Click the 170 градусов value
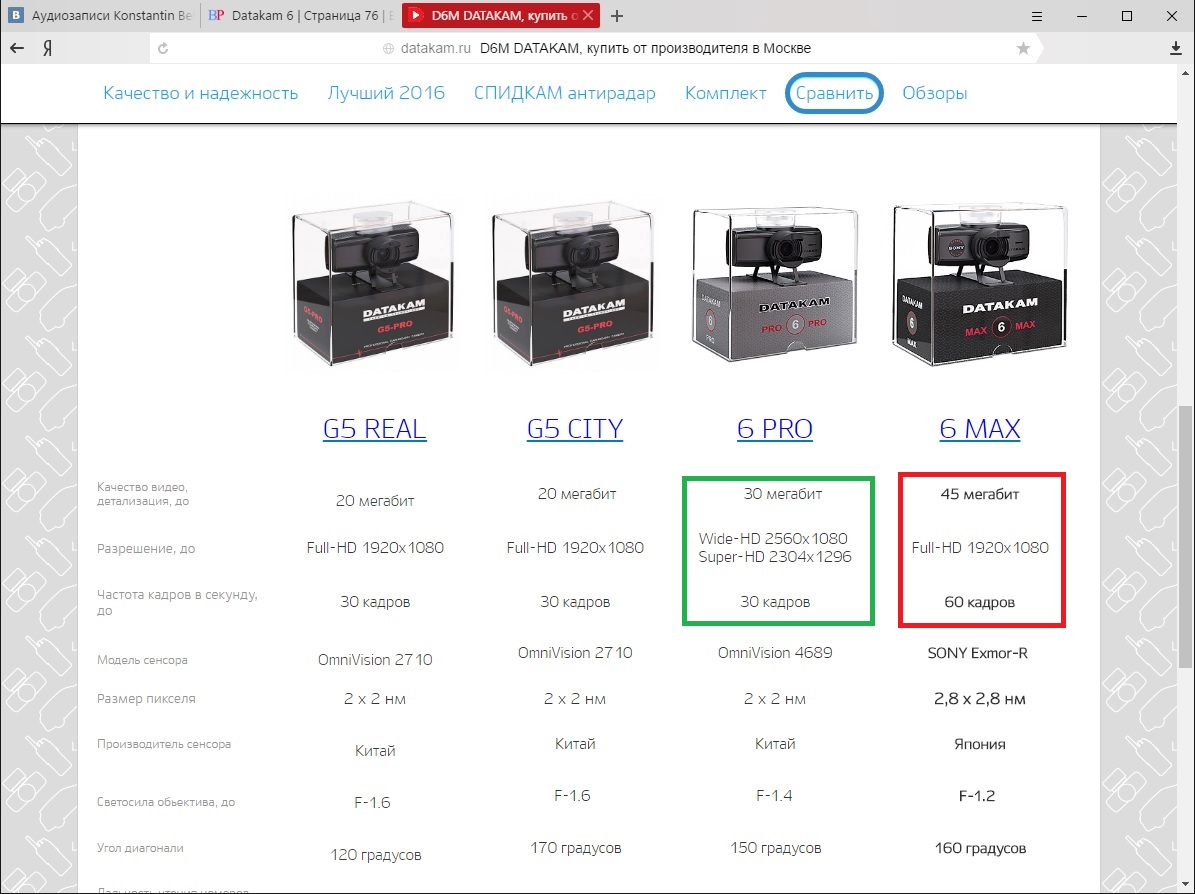Screen dimensions: 1195x894 pos(575,848)
